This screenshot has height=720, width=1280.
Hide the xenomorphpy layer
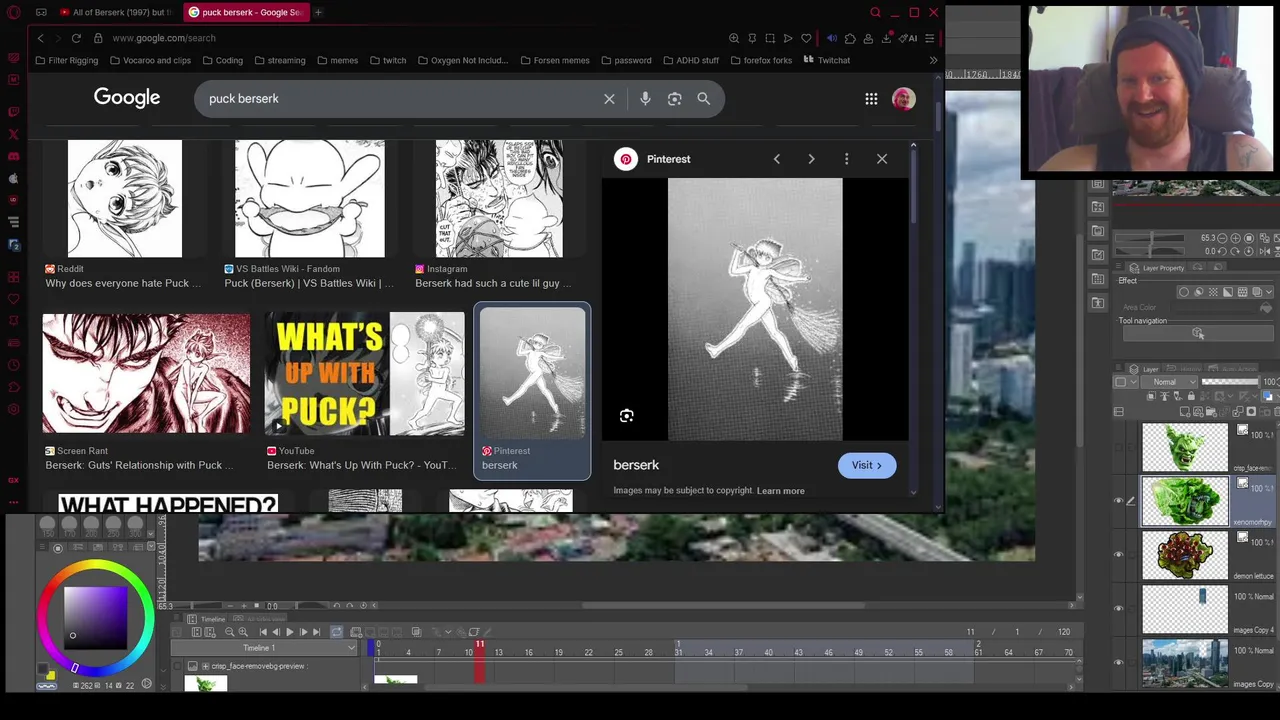point(1119,501)
